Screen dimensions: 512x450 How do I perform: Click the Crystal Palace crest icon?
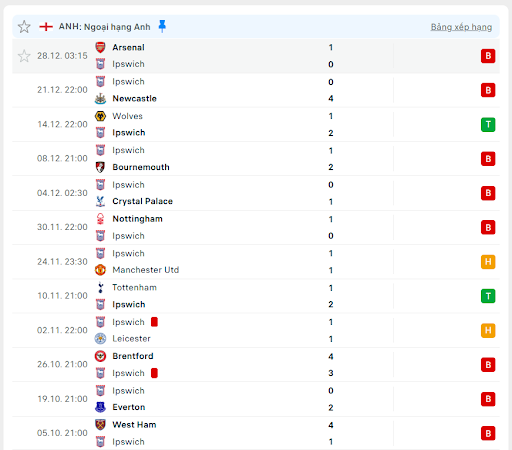coord(100,201)
